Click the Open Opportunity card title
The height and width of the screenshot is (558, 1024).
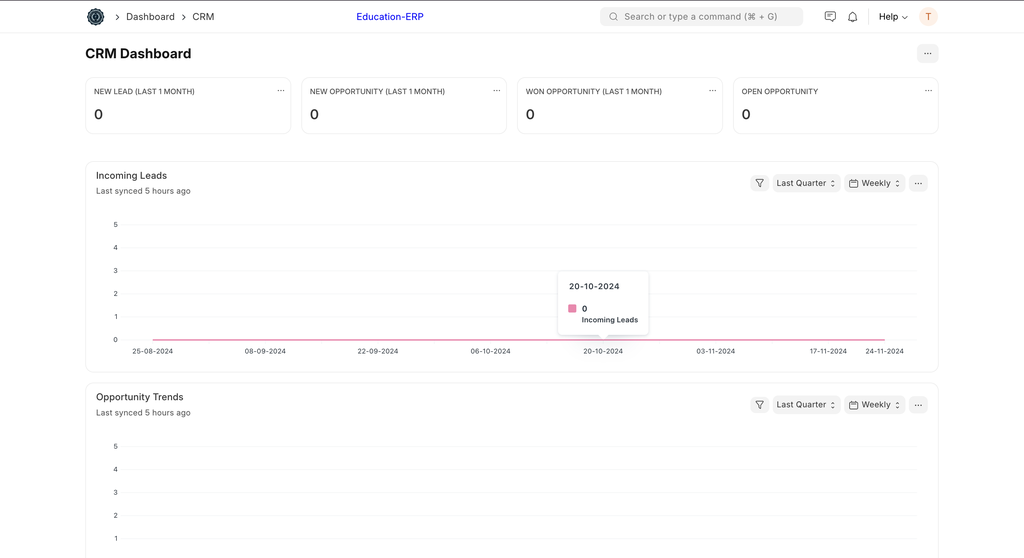click(780, 91)
